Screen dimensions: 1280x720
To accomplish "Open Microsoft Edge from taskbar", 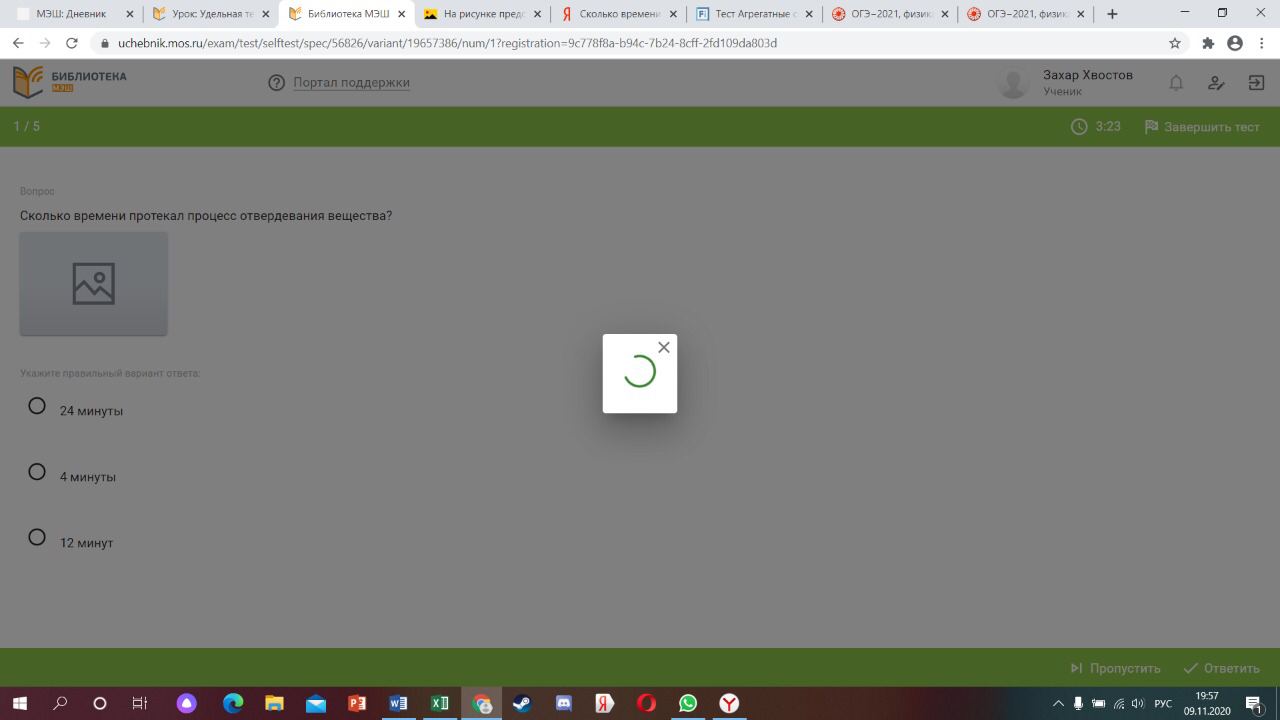I will click(233, 703).
